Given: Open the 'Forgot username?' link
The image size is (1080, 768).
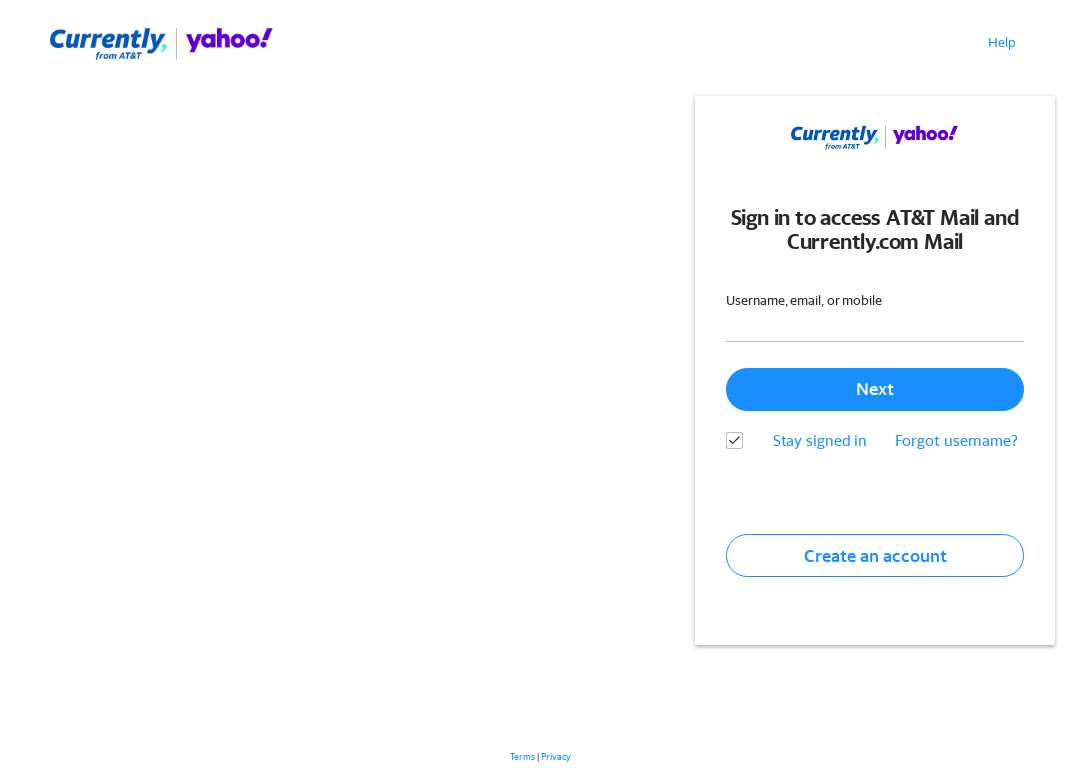Looking at the screenshot, I should (956, 441).
